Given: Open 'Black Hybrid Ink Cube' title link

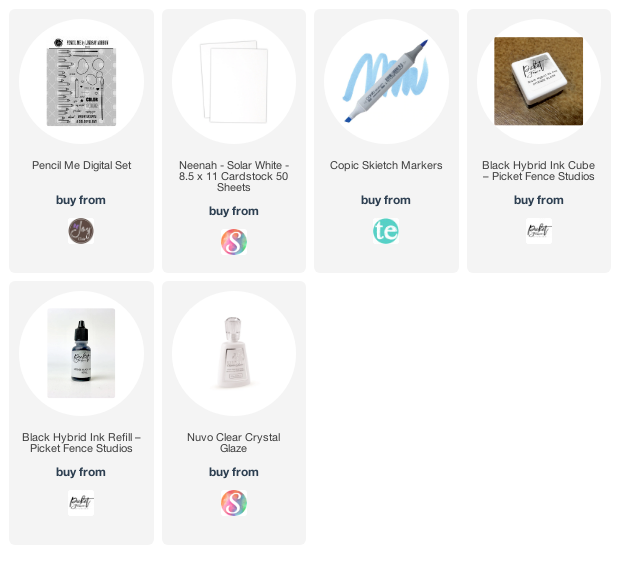Looking at the screenshot, I should pos(539,171).
